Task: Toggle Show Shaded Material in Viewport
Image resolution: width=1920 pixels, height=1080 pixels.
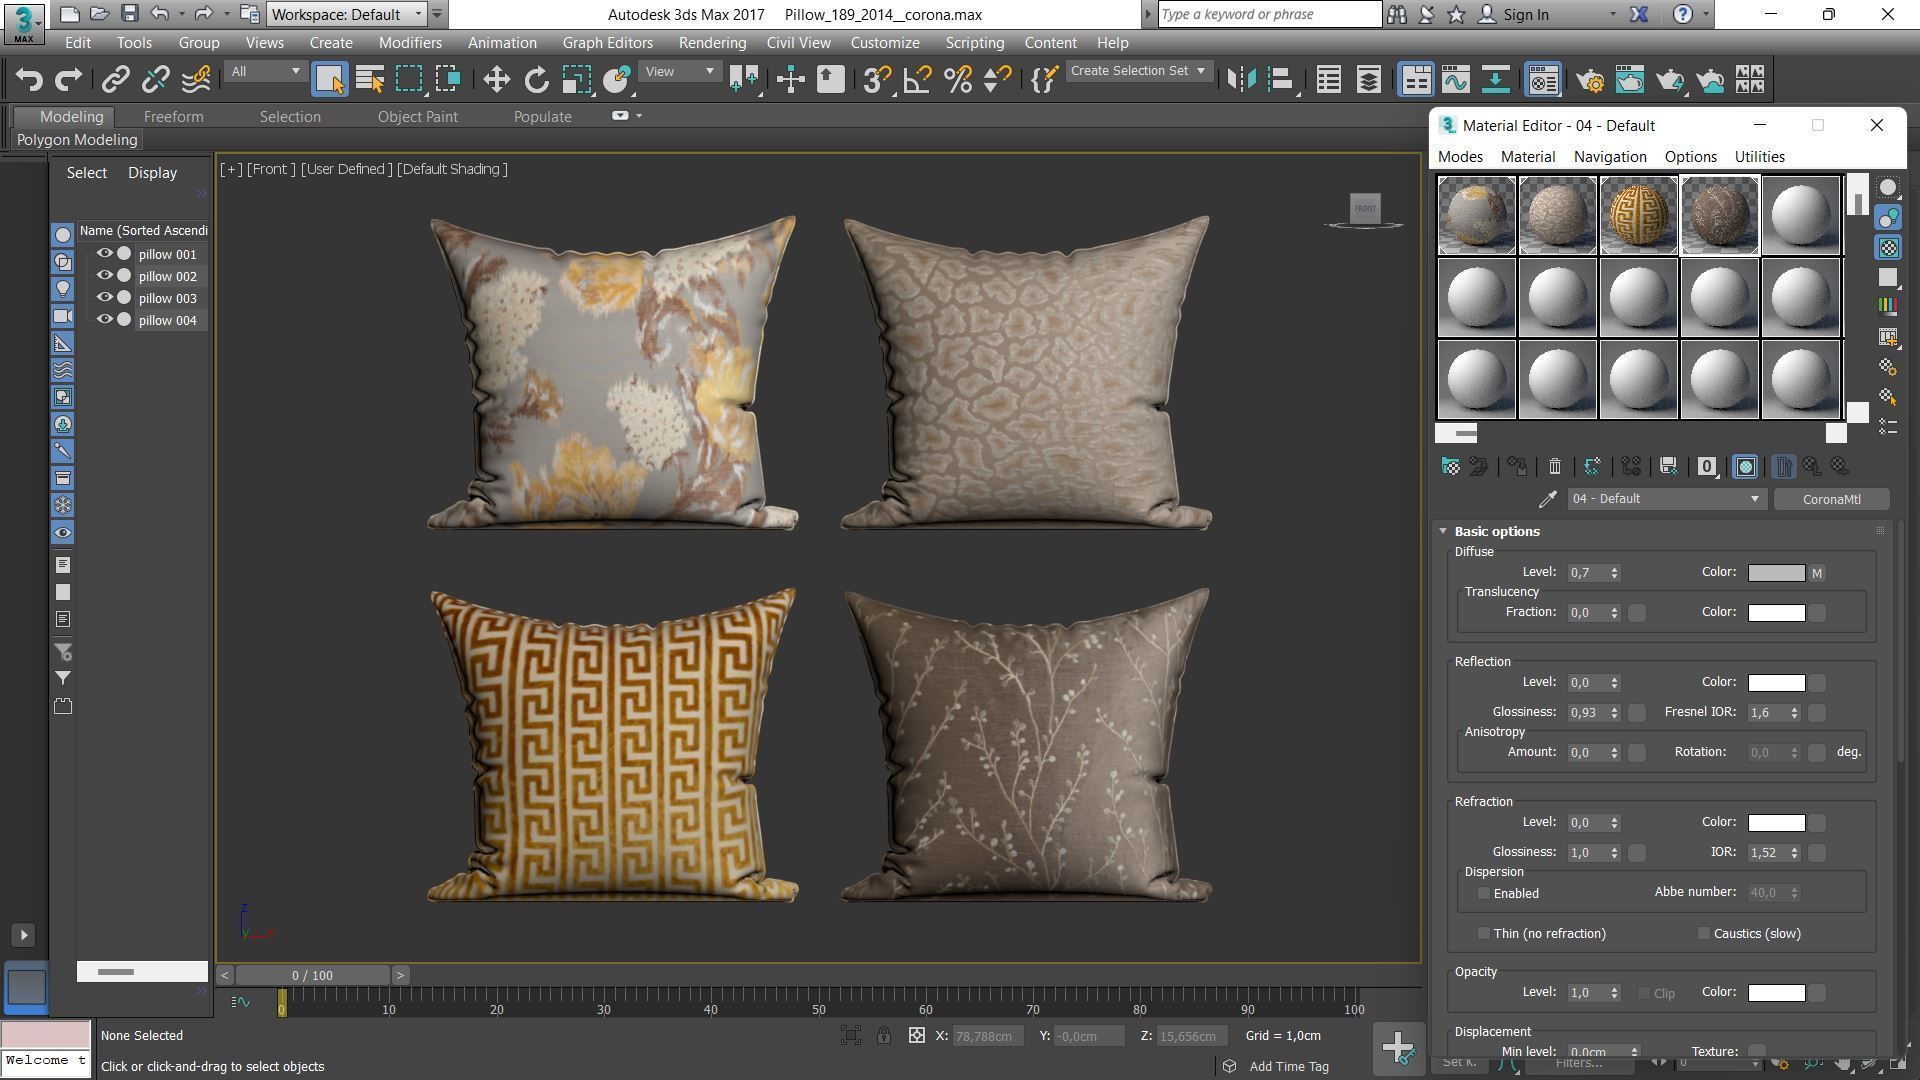Action: pyautogui.click(x=1745, y=467)
